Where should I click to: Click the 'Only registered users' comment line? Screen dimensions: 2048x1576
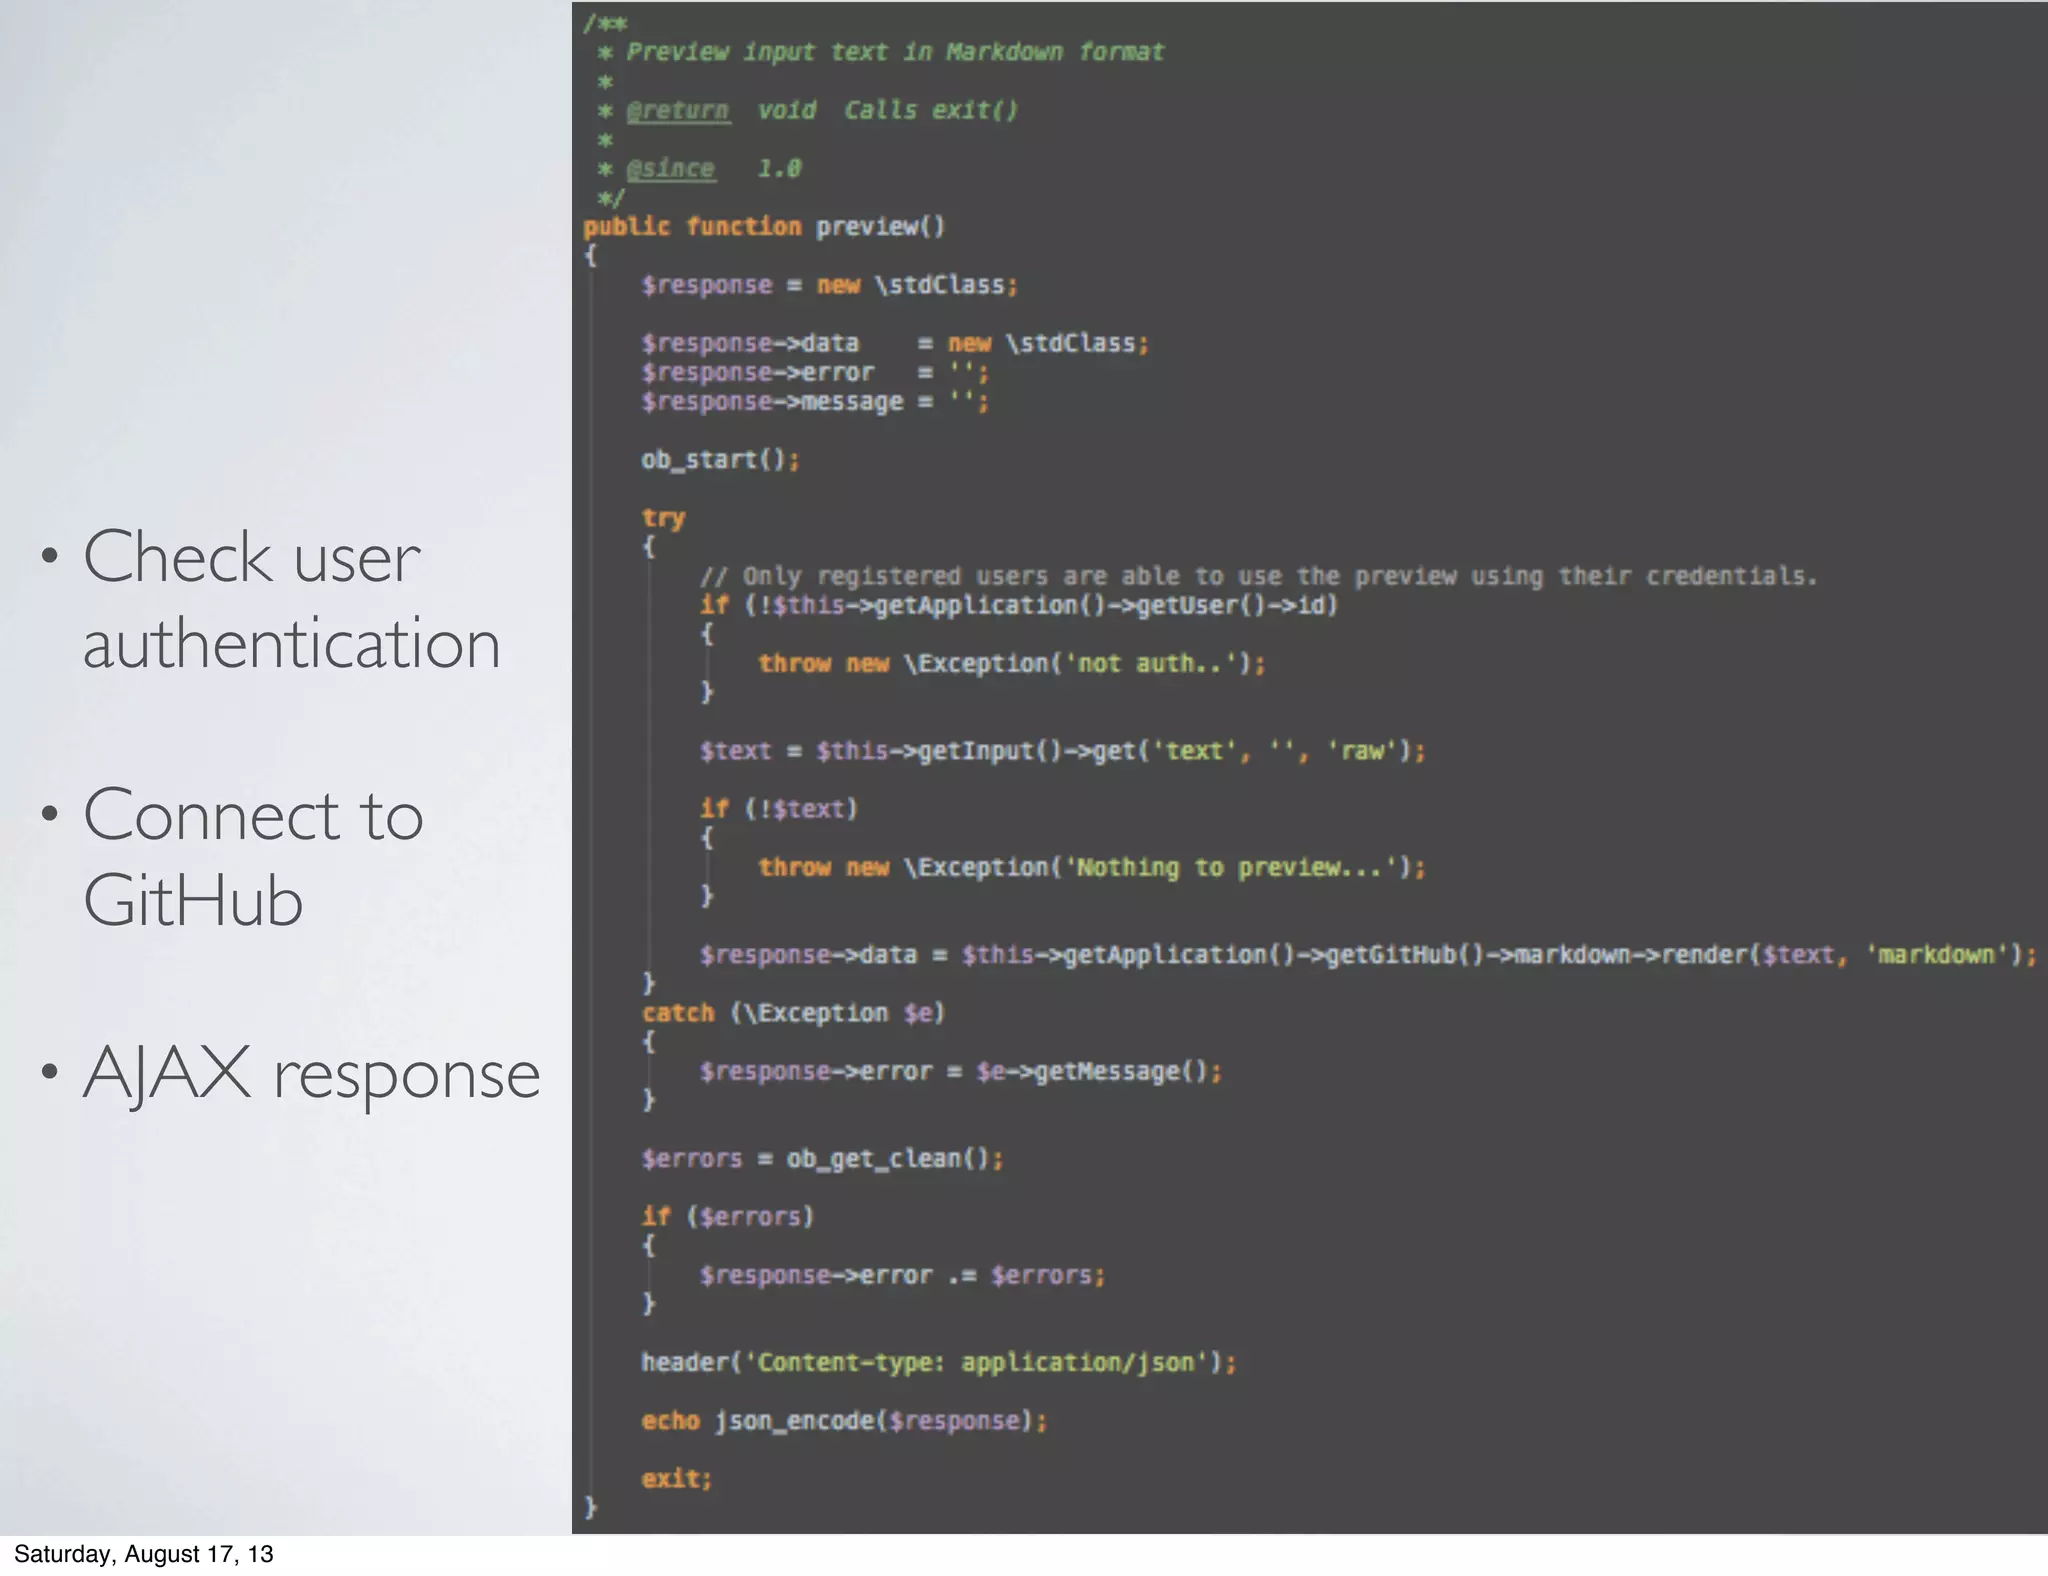click(x=1258, y=576)
